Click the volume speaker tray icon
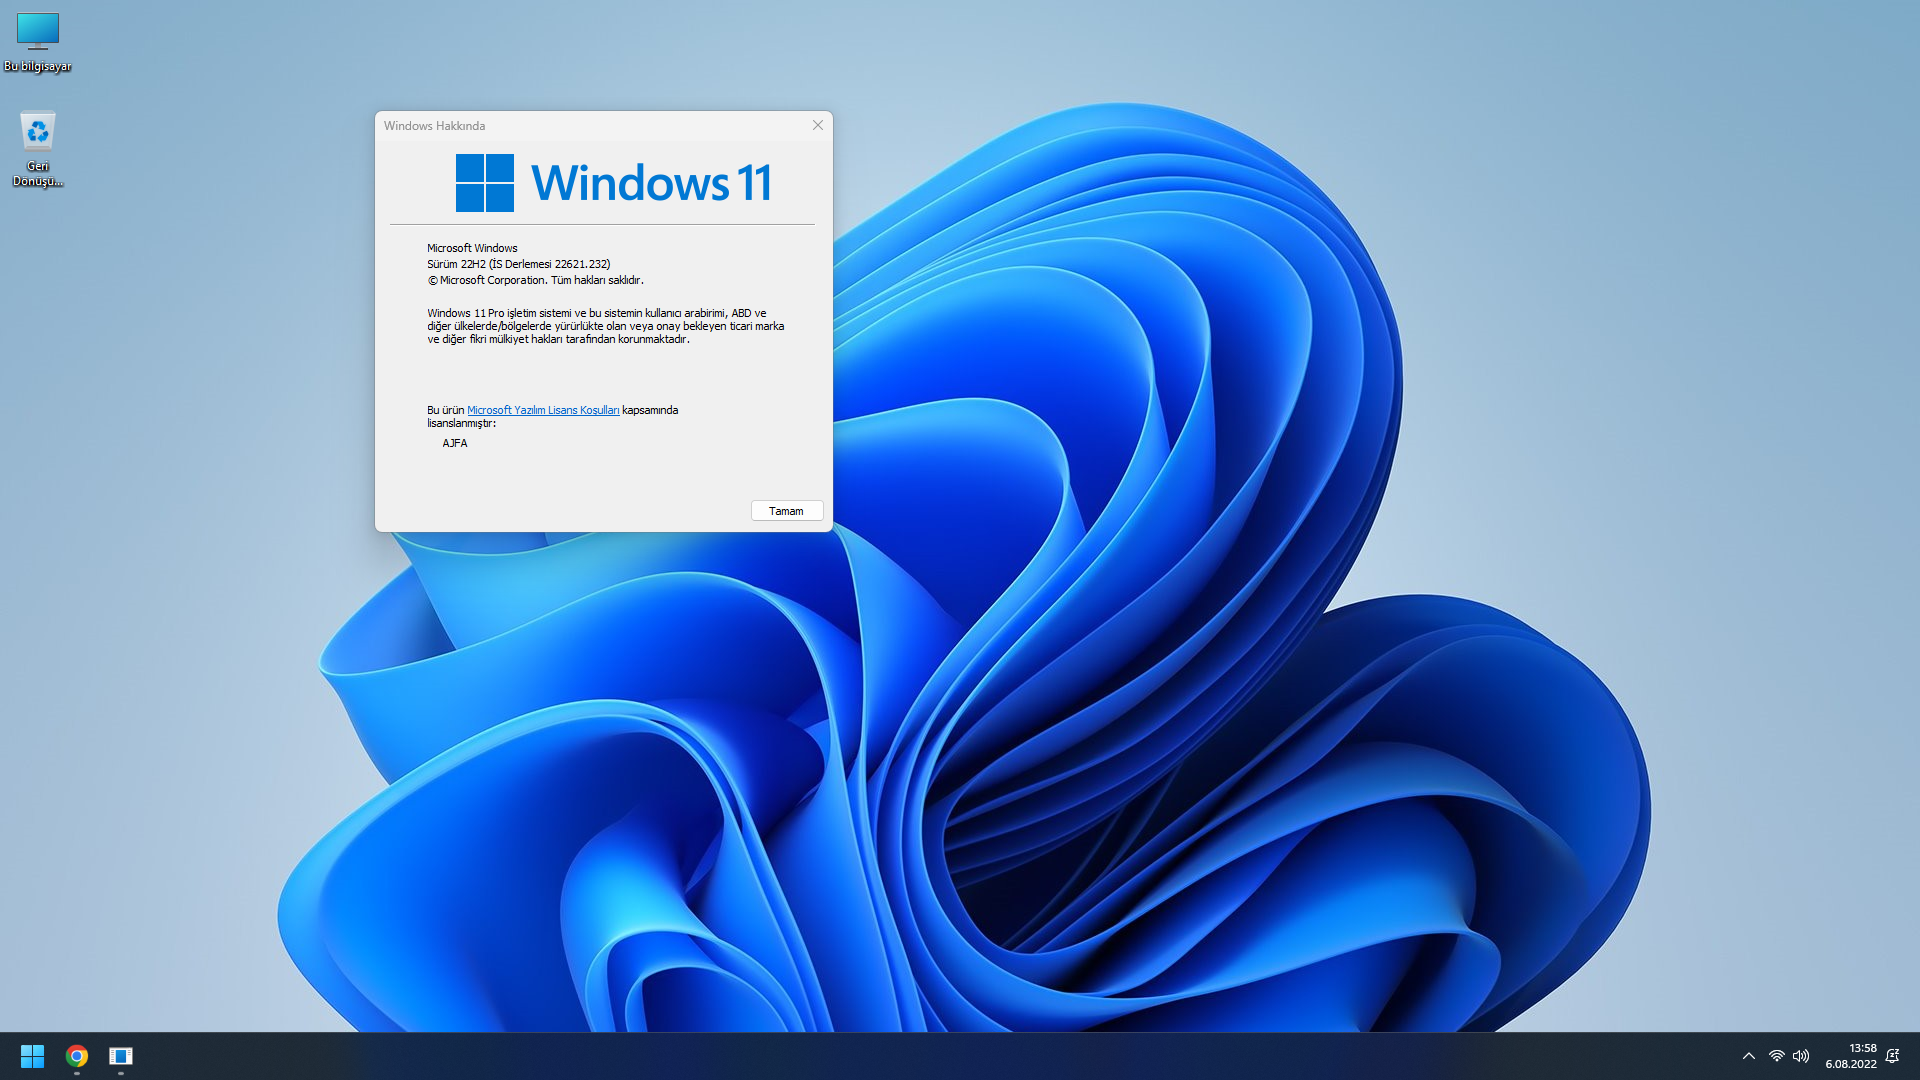 [1801, 1056]
